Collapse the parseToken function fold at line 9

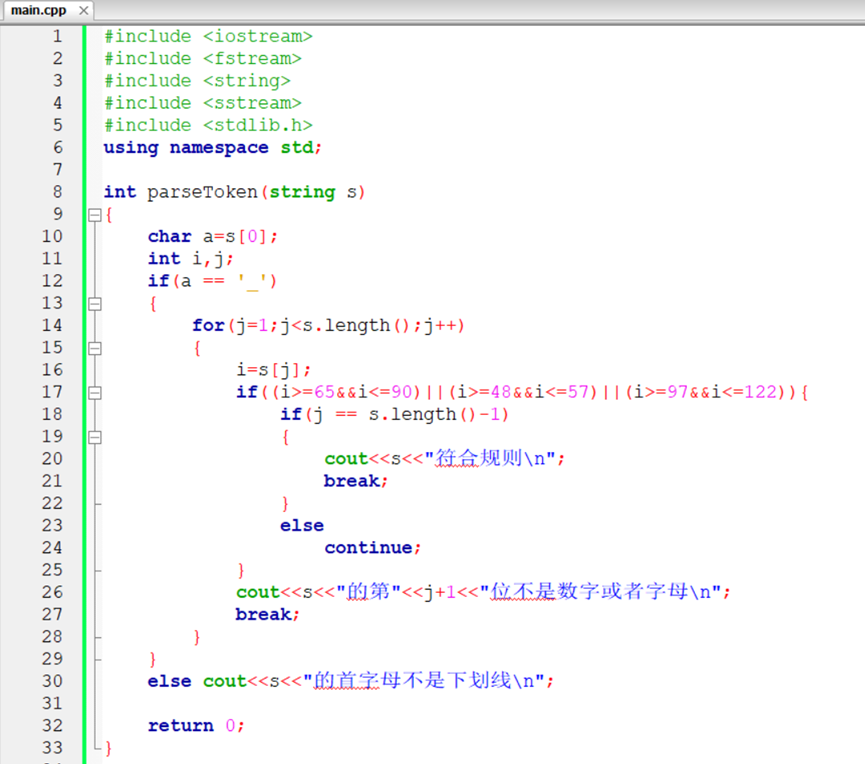point(95,215)
